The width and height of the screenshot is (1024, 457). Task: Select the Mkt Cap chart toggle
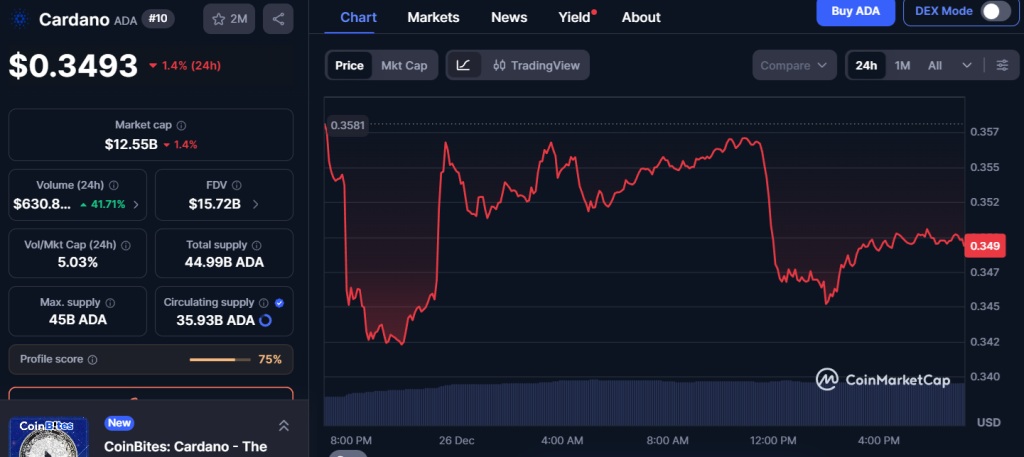(x=404, y=65)
